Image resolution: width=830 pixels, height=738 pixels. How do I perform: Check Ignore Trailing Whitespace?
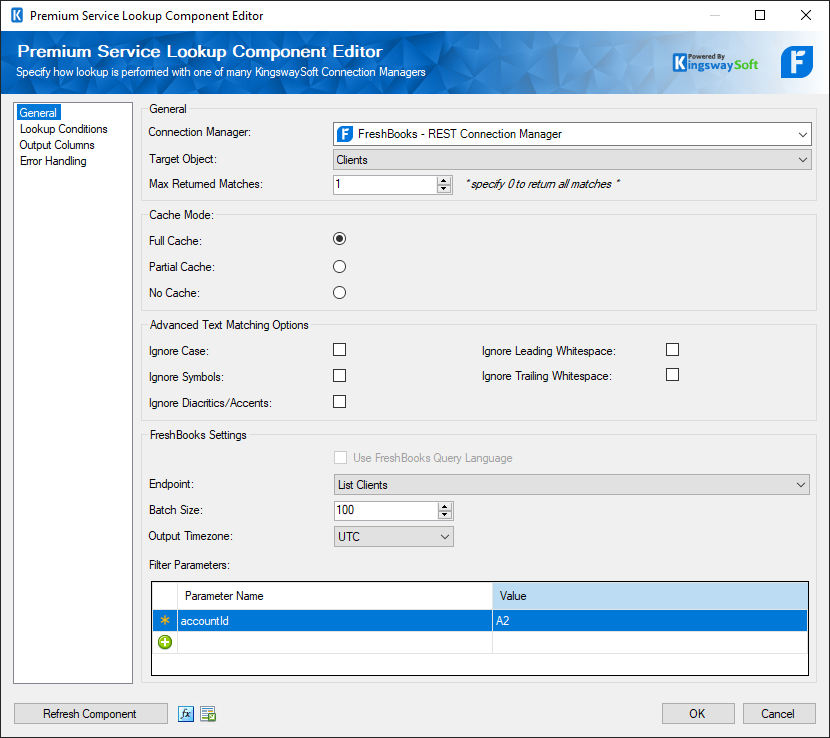(672, 376)
